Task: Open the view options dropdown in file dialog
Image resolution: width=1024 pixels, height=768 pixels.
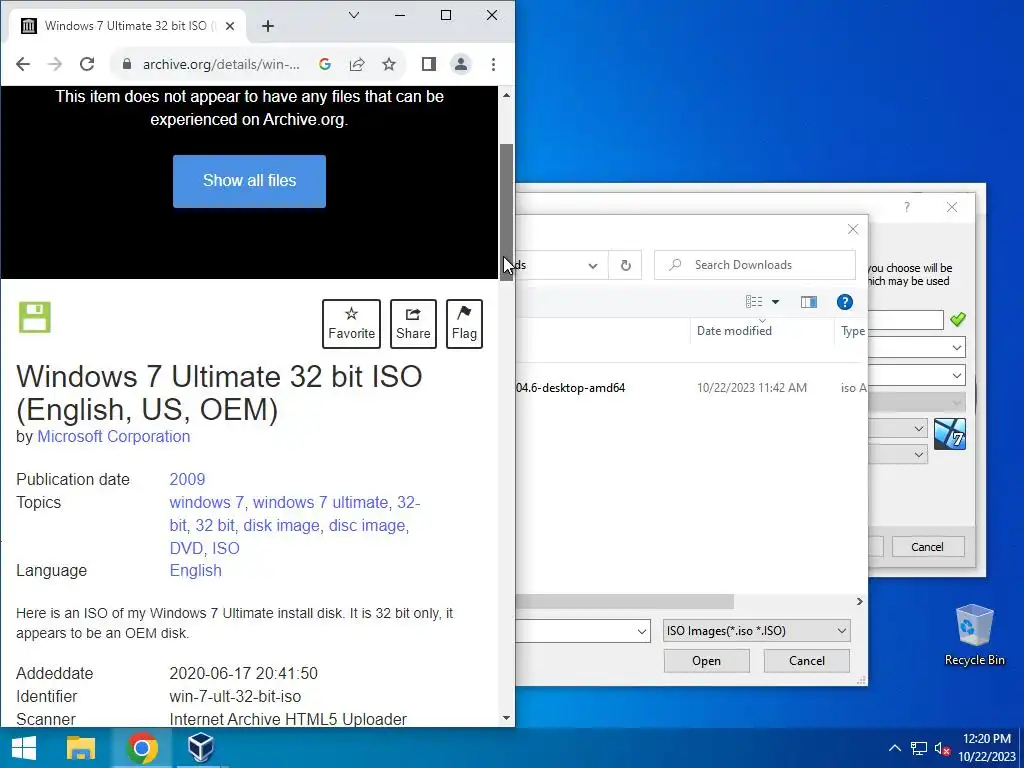Action: click(775, 302)
